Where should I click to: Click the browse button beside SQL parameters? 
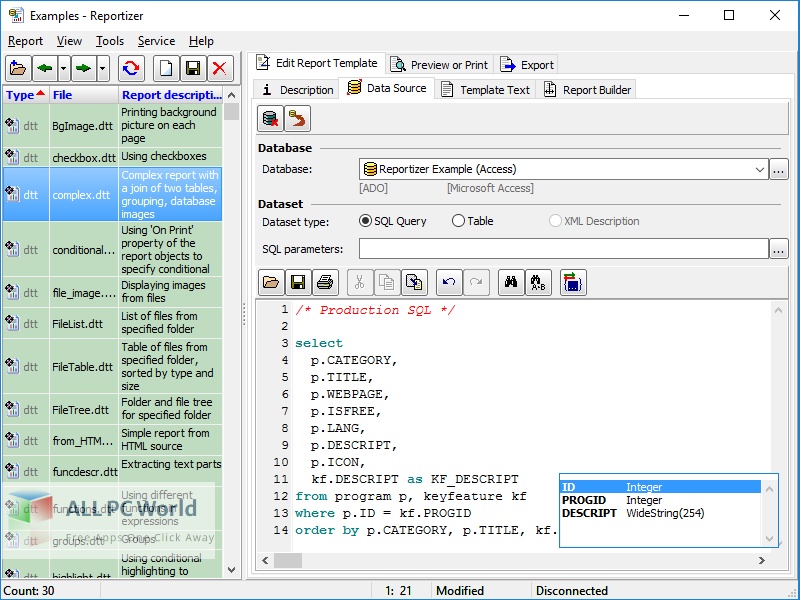tap(780, 249)
